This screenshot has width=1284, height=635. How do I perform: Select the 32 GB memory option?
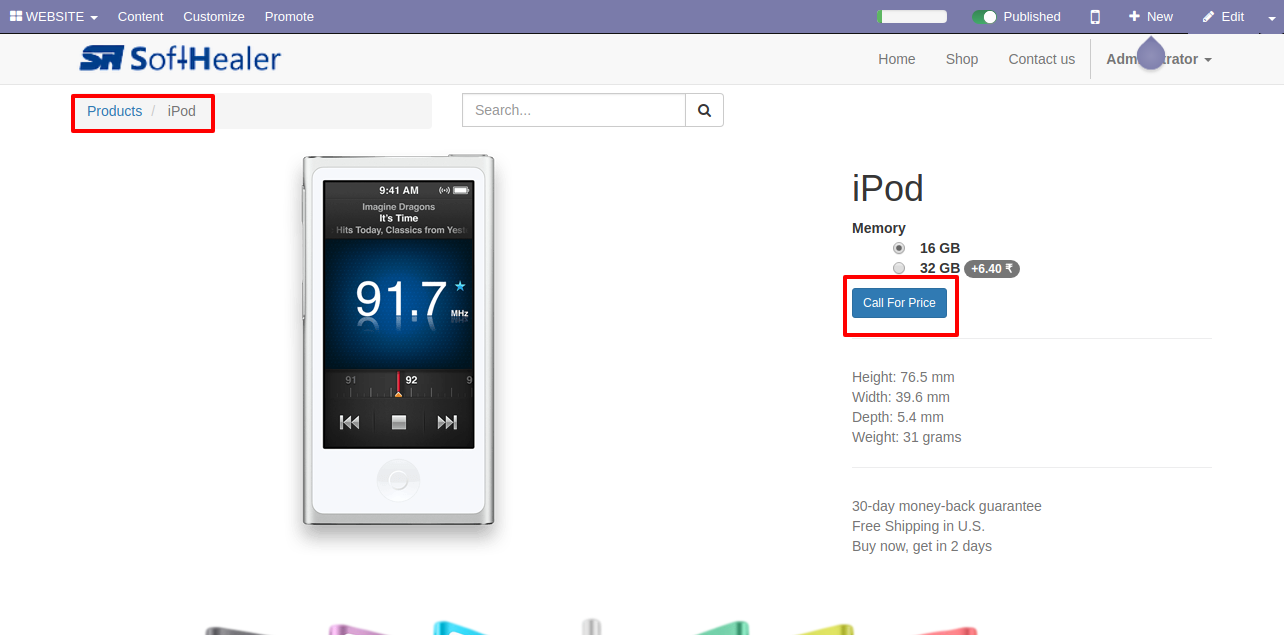pyautogui.click(x=899, y=268)
